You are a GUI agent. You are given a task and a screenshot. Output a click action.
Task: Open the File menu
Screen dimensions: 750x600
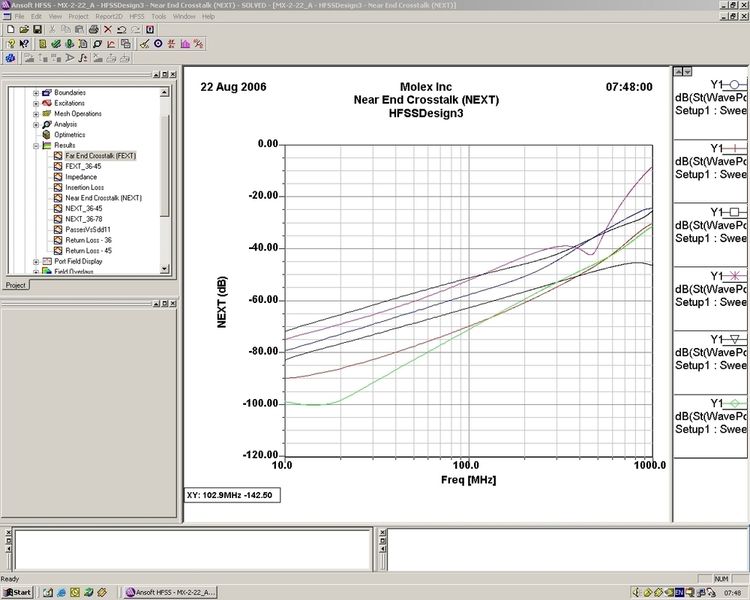point(20,16)
